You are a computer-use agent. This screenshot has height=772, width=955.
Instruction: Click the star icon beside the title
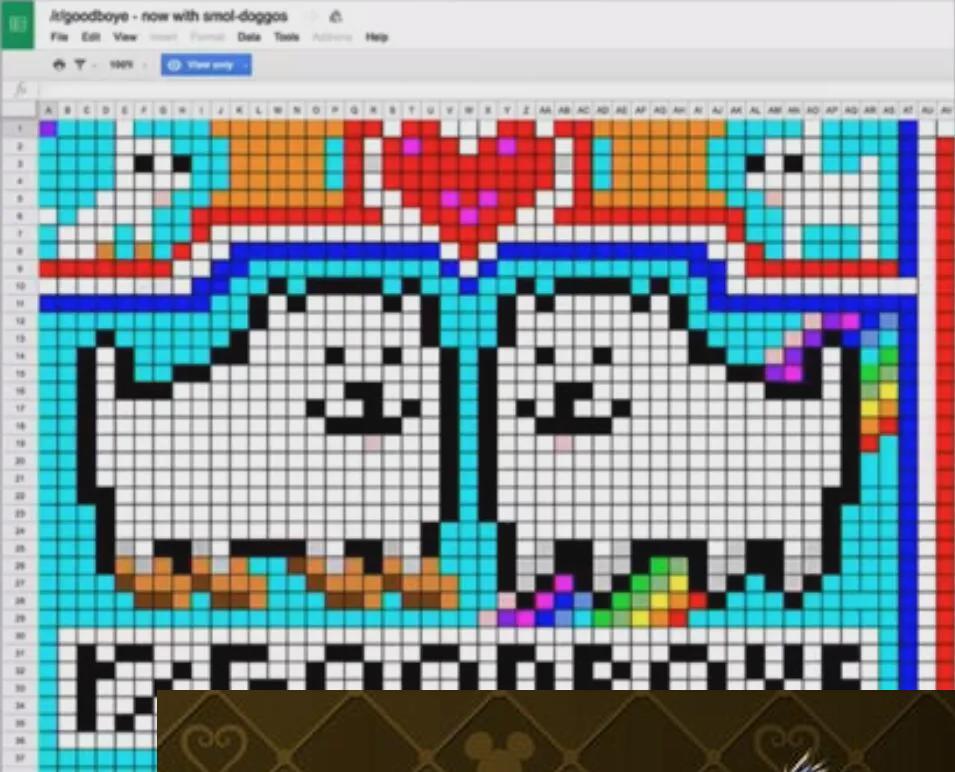313,16
